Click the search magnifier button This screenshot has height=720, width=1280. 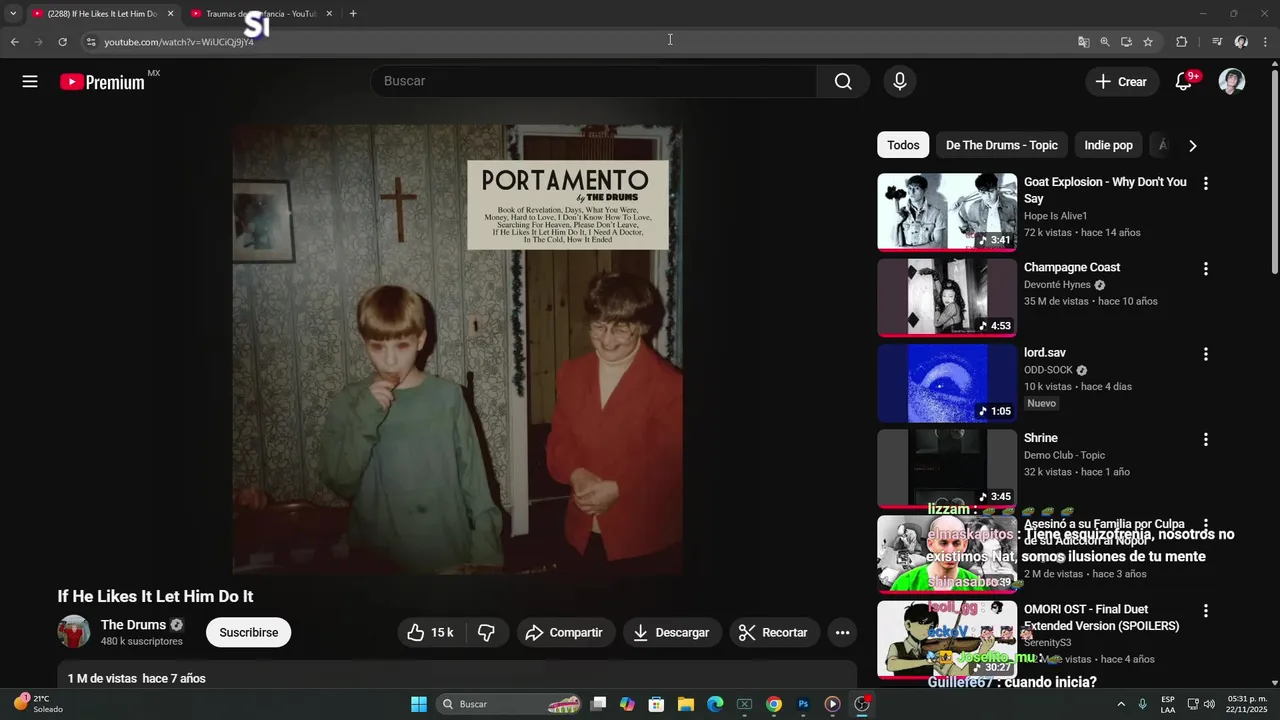(843, 82)
